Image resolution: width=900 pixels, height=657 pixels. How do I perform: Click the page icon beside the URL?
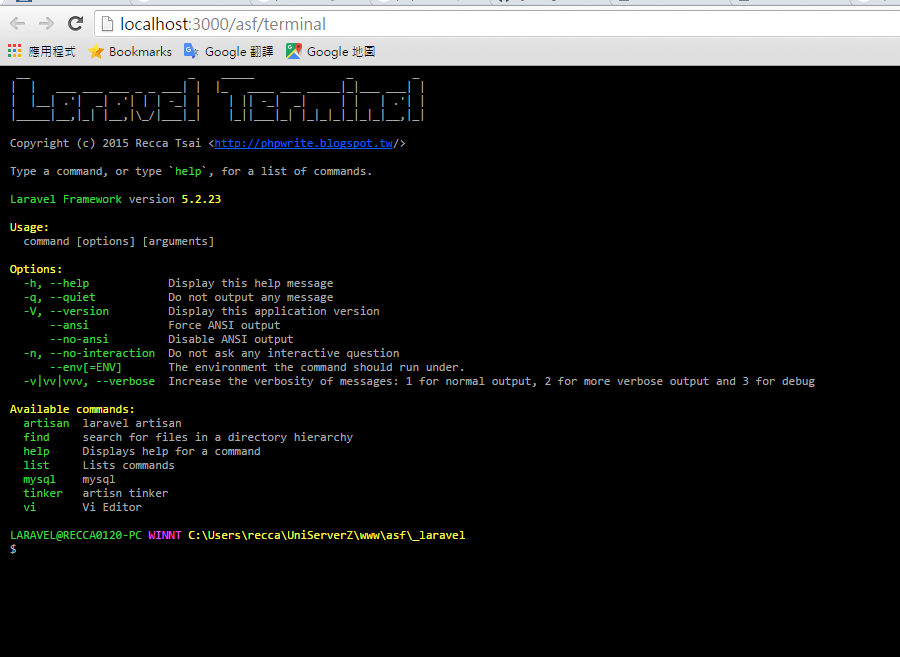[107, 24]
